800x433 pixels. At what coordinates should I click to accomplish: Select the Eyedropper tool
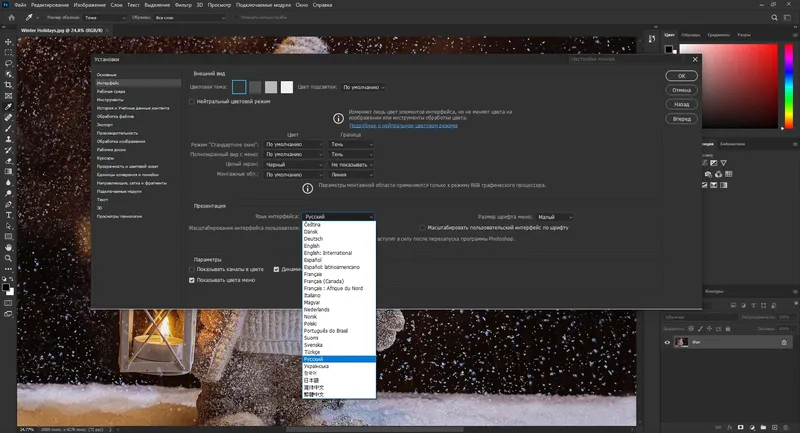click(x=8, y=107)
